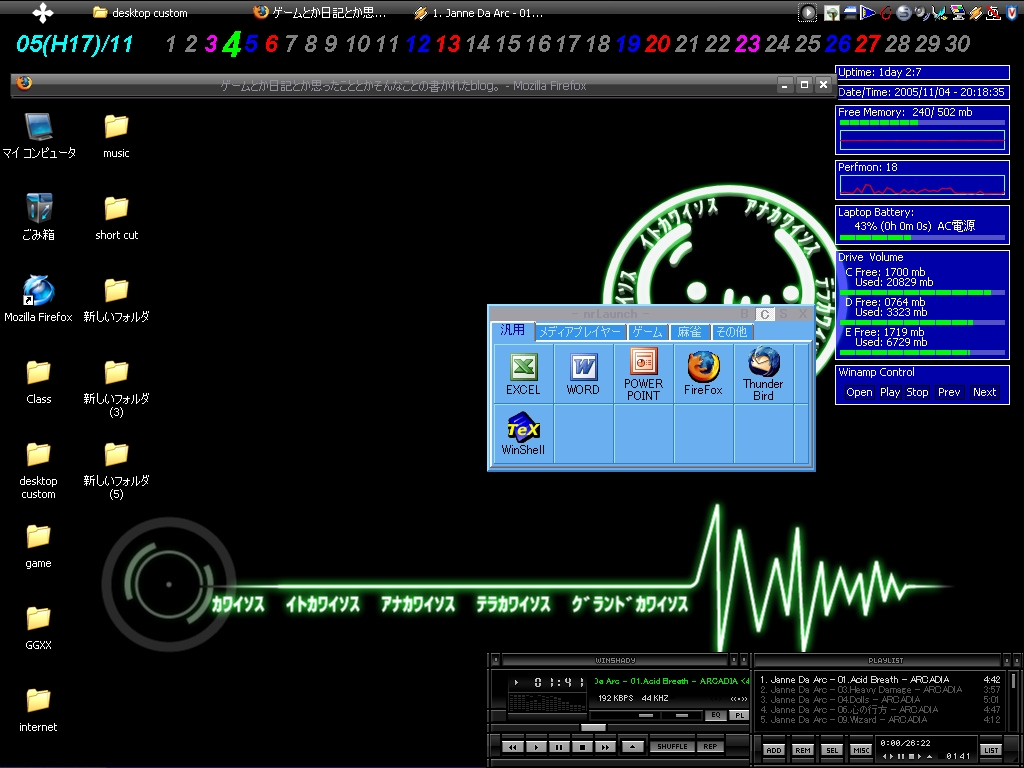Screen dimensions: 1024x768
Task: Pause playback in the Winamp player
Action: click(559, 746)
